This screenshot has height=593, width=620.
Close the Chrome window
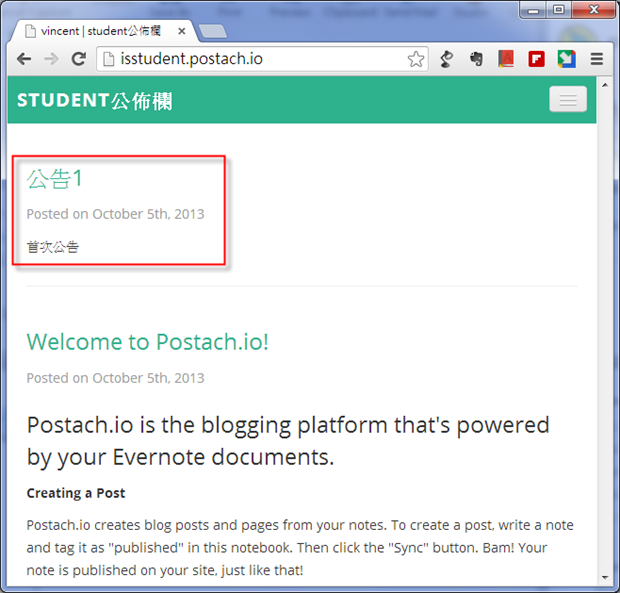pos(594,10)
